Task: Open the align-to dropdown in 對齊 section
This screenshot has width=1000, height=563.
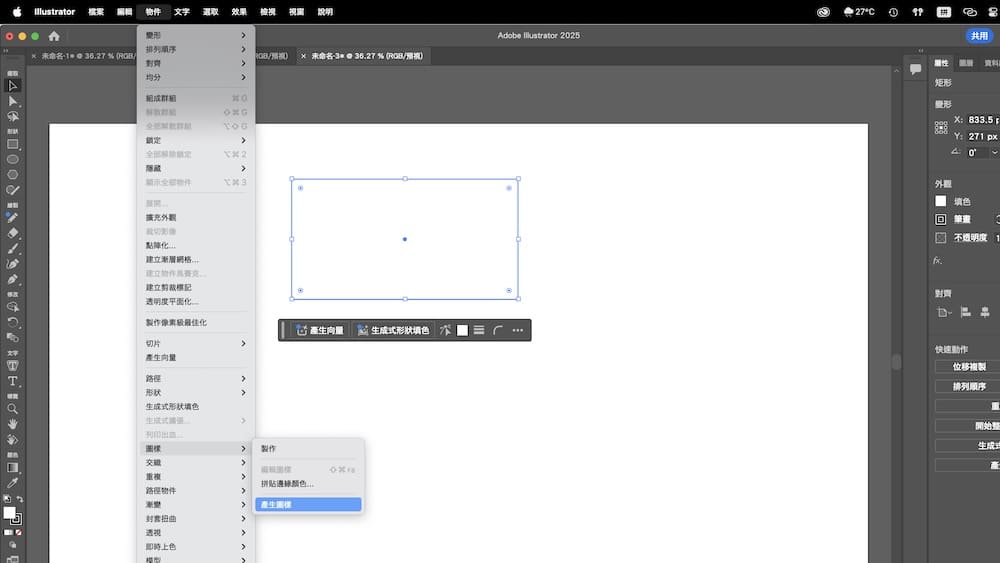Action: [x=944, y=312]
